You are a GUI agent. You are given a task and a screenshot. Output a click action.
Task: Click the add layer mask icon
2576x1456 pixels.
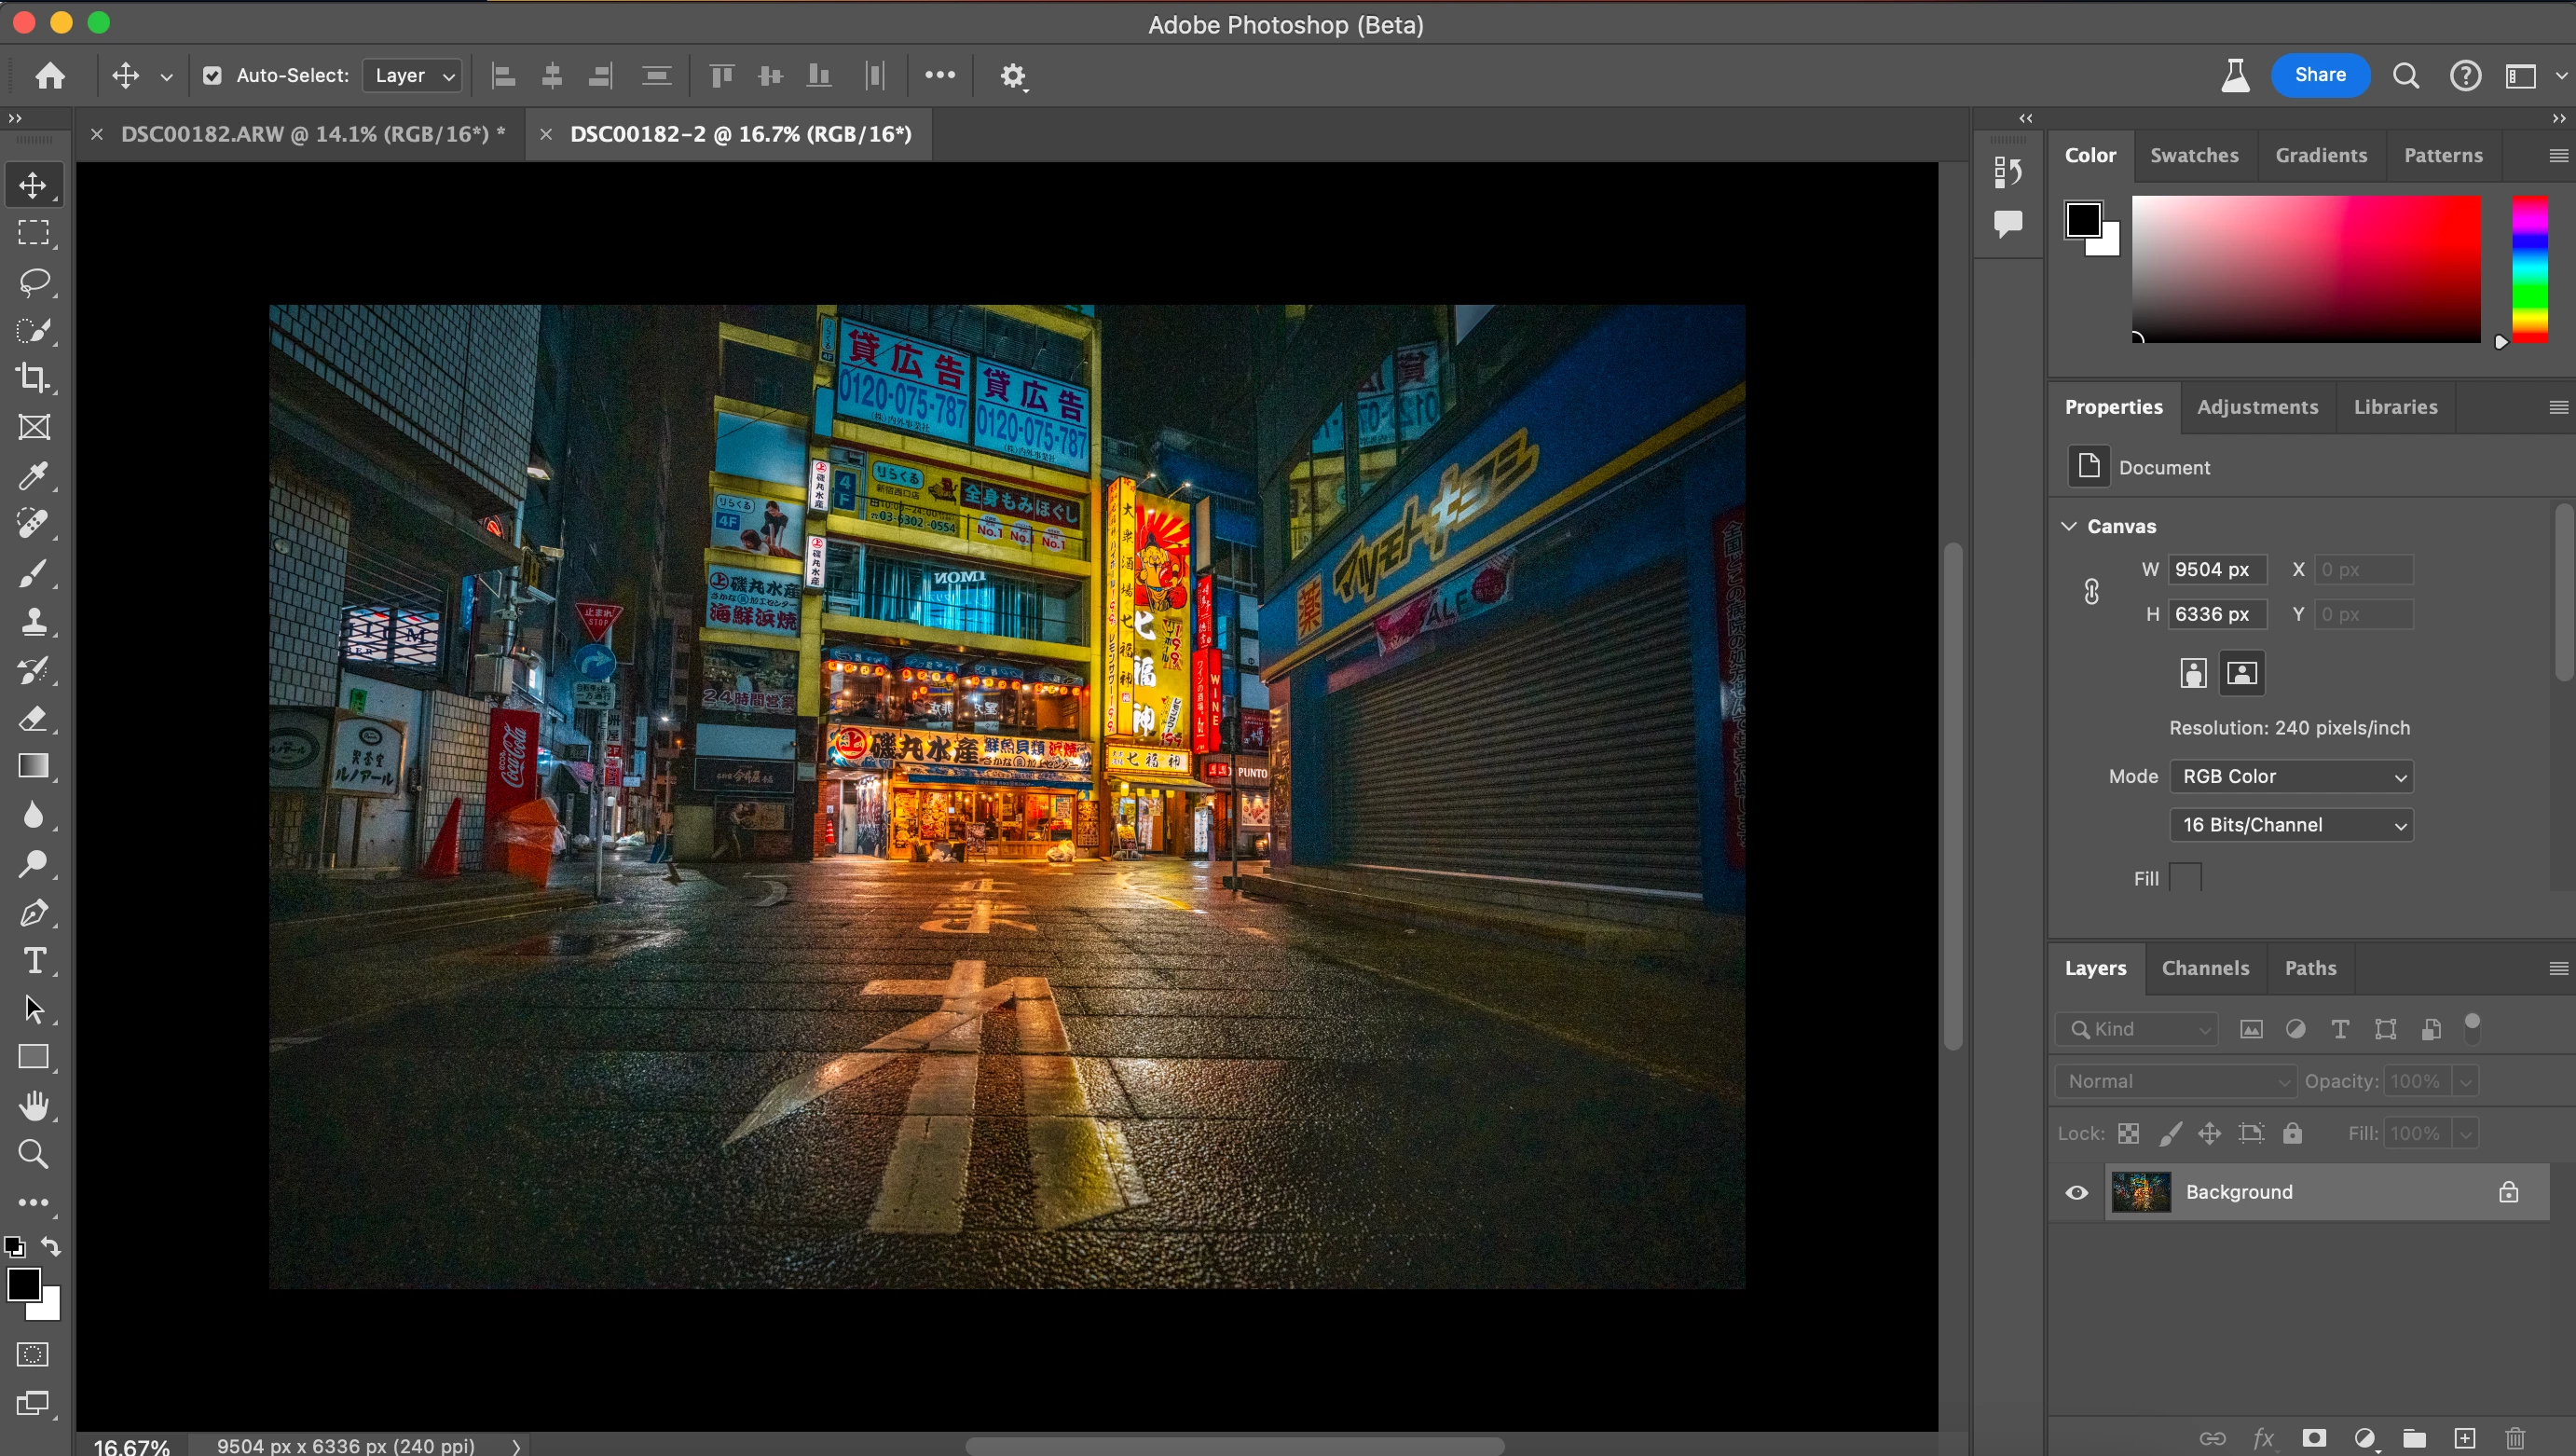point(2314,1438)
